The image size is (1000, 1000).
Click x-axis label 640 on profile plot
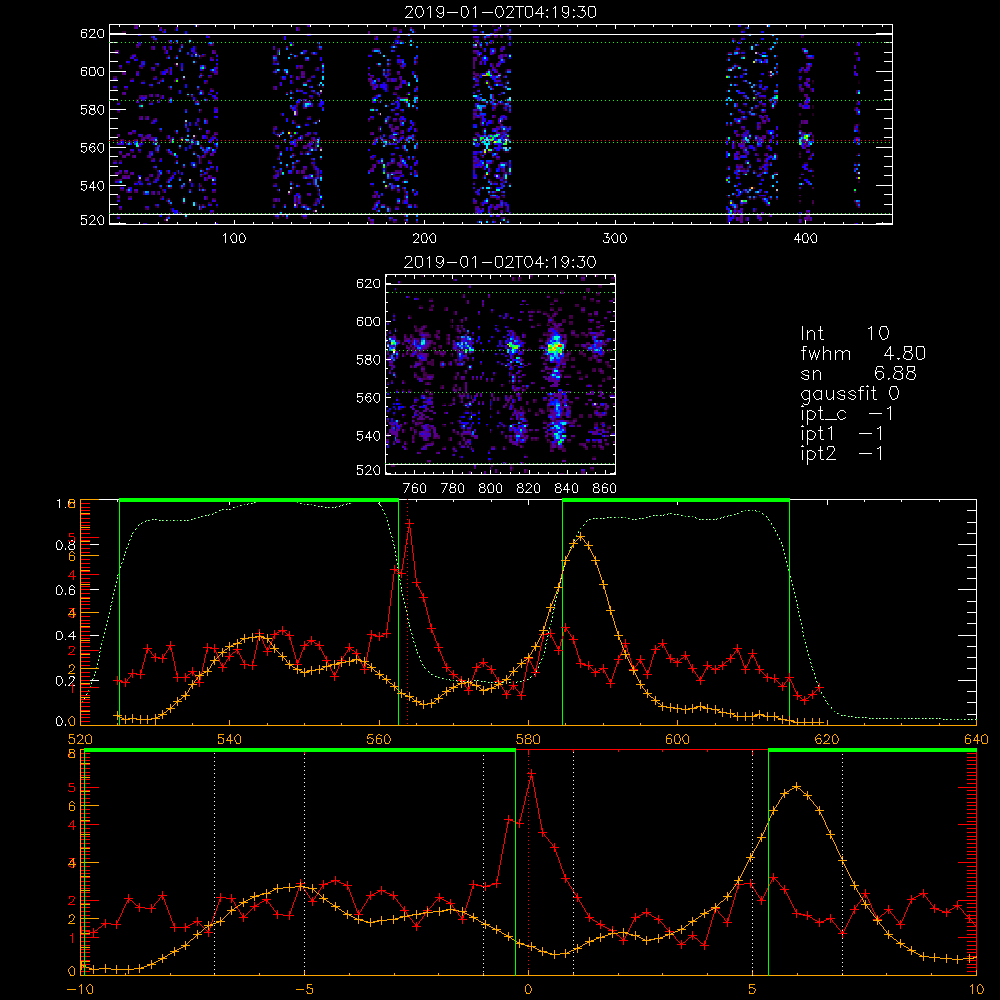coord(976,739)
